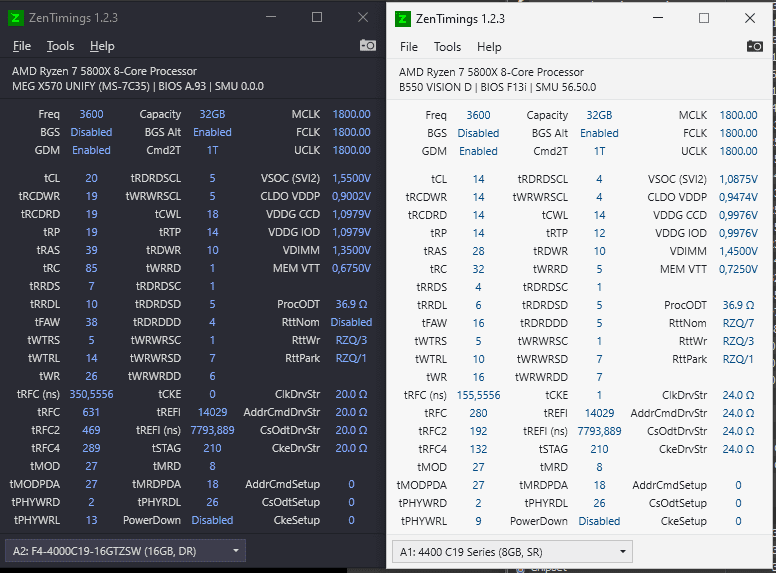Click tRFC2 value 469
776x573 pixels.
(91, 430)
